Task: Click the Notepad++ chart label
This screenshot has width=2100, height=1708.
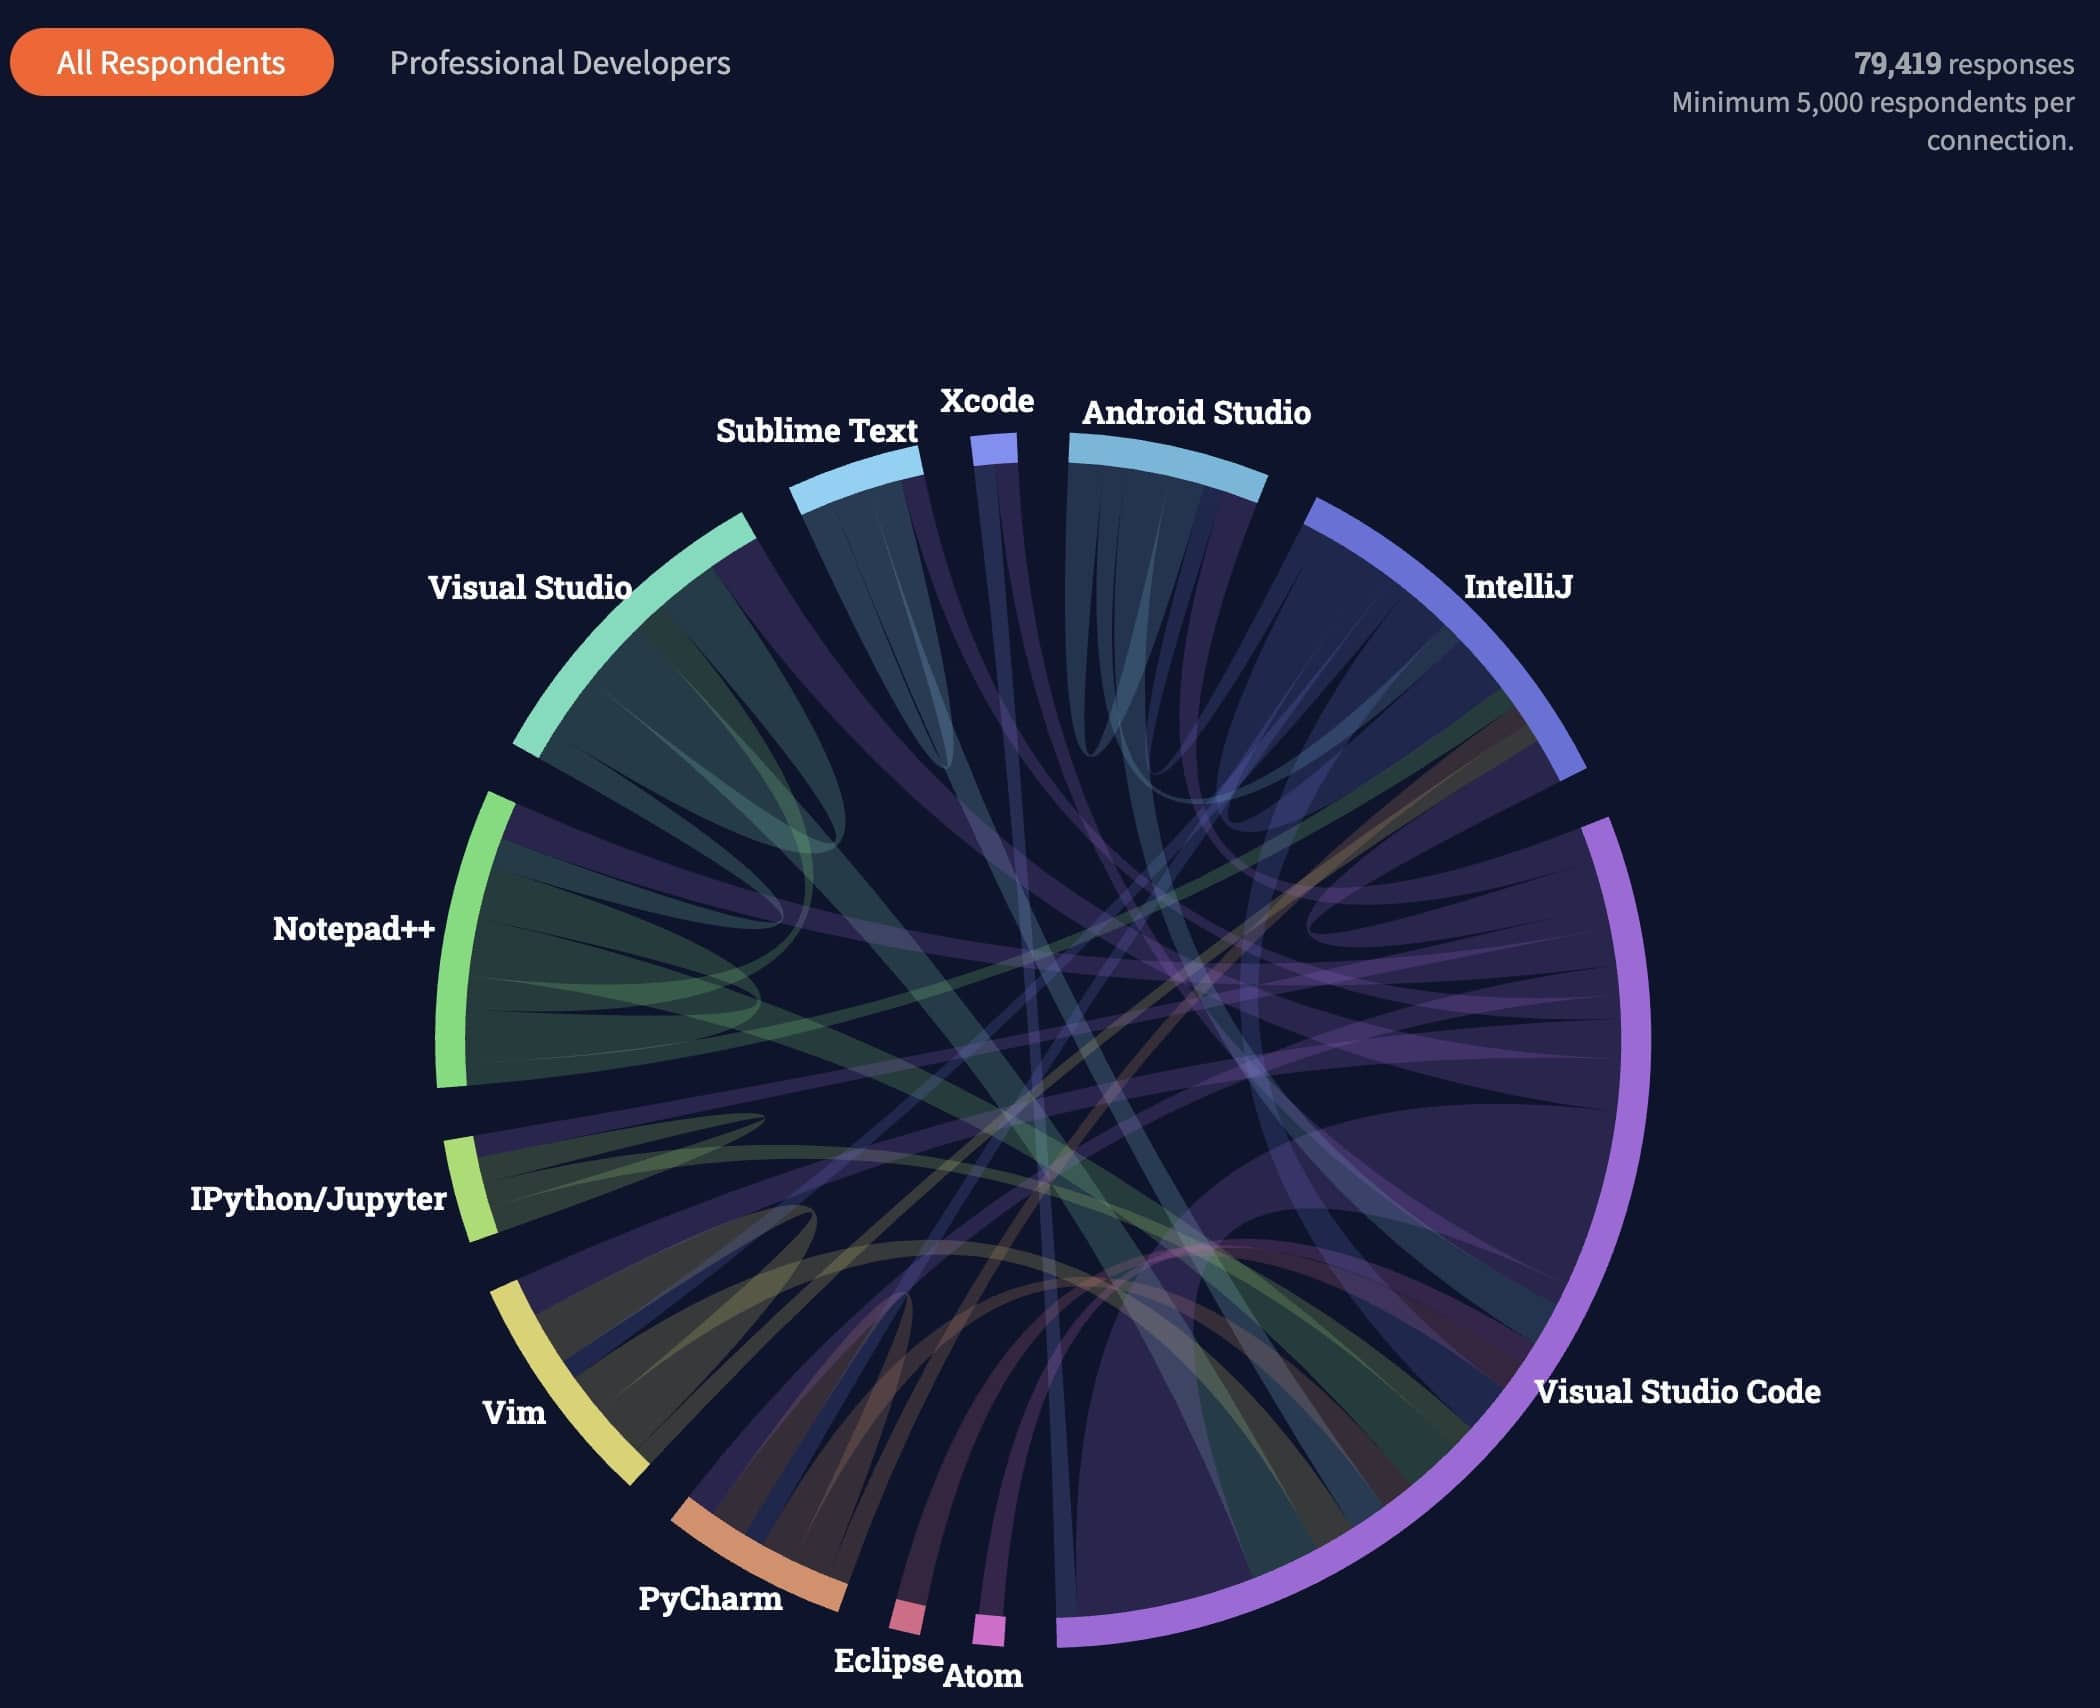Action: pos(354,928)
